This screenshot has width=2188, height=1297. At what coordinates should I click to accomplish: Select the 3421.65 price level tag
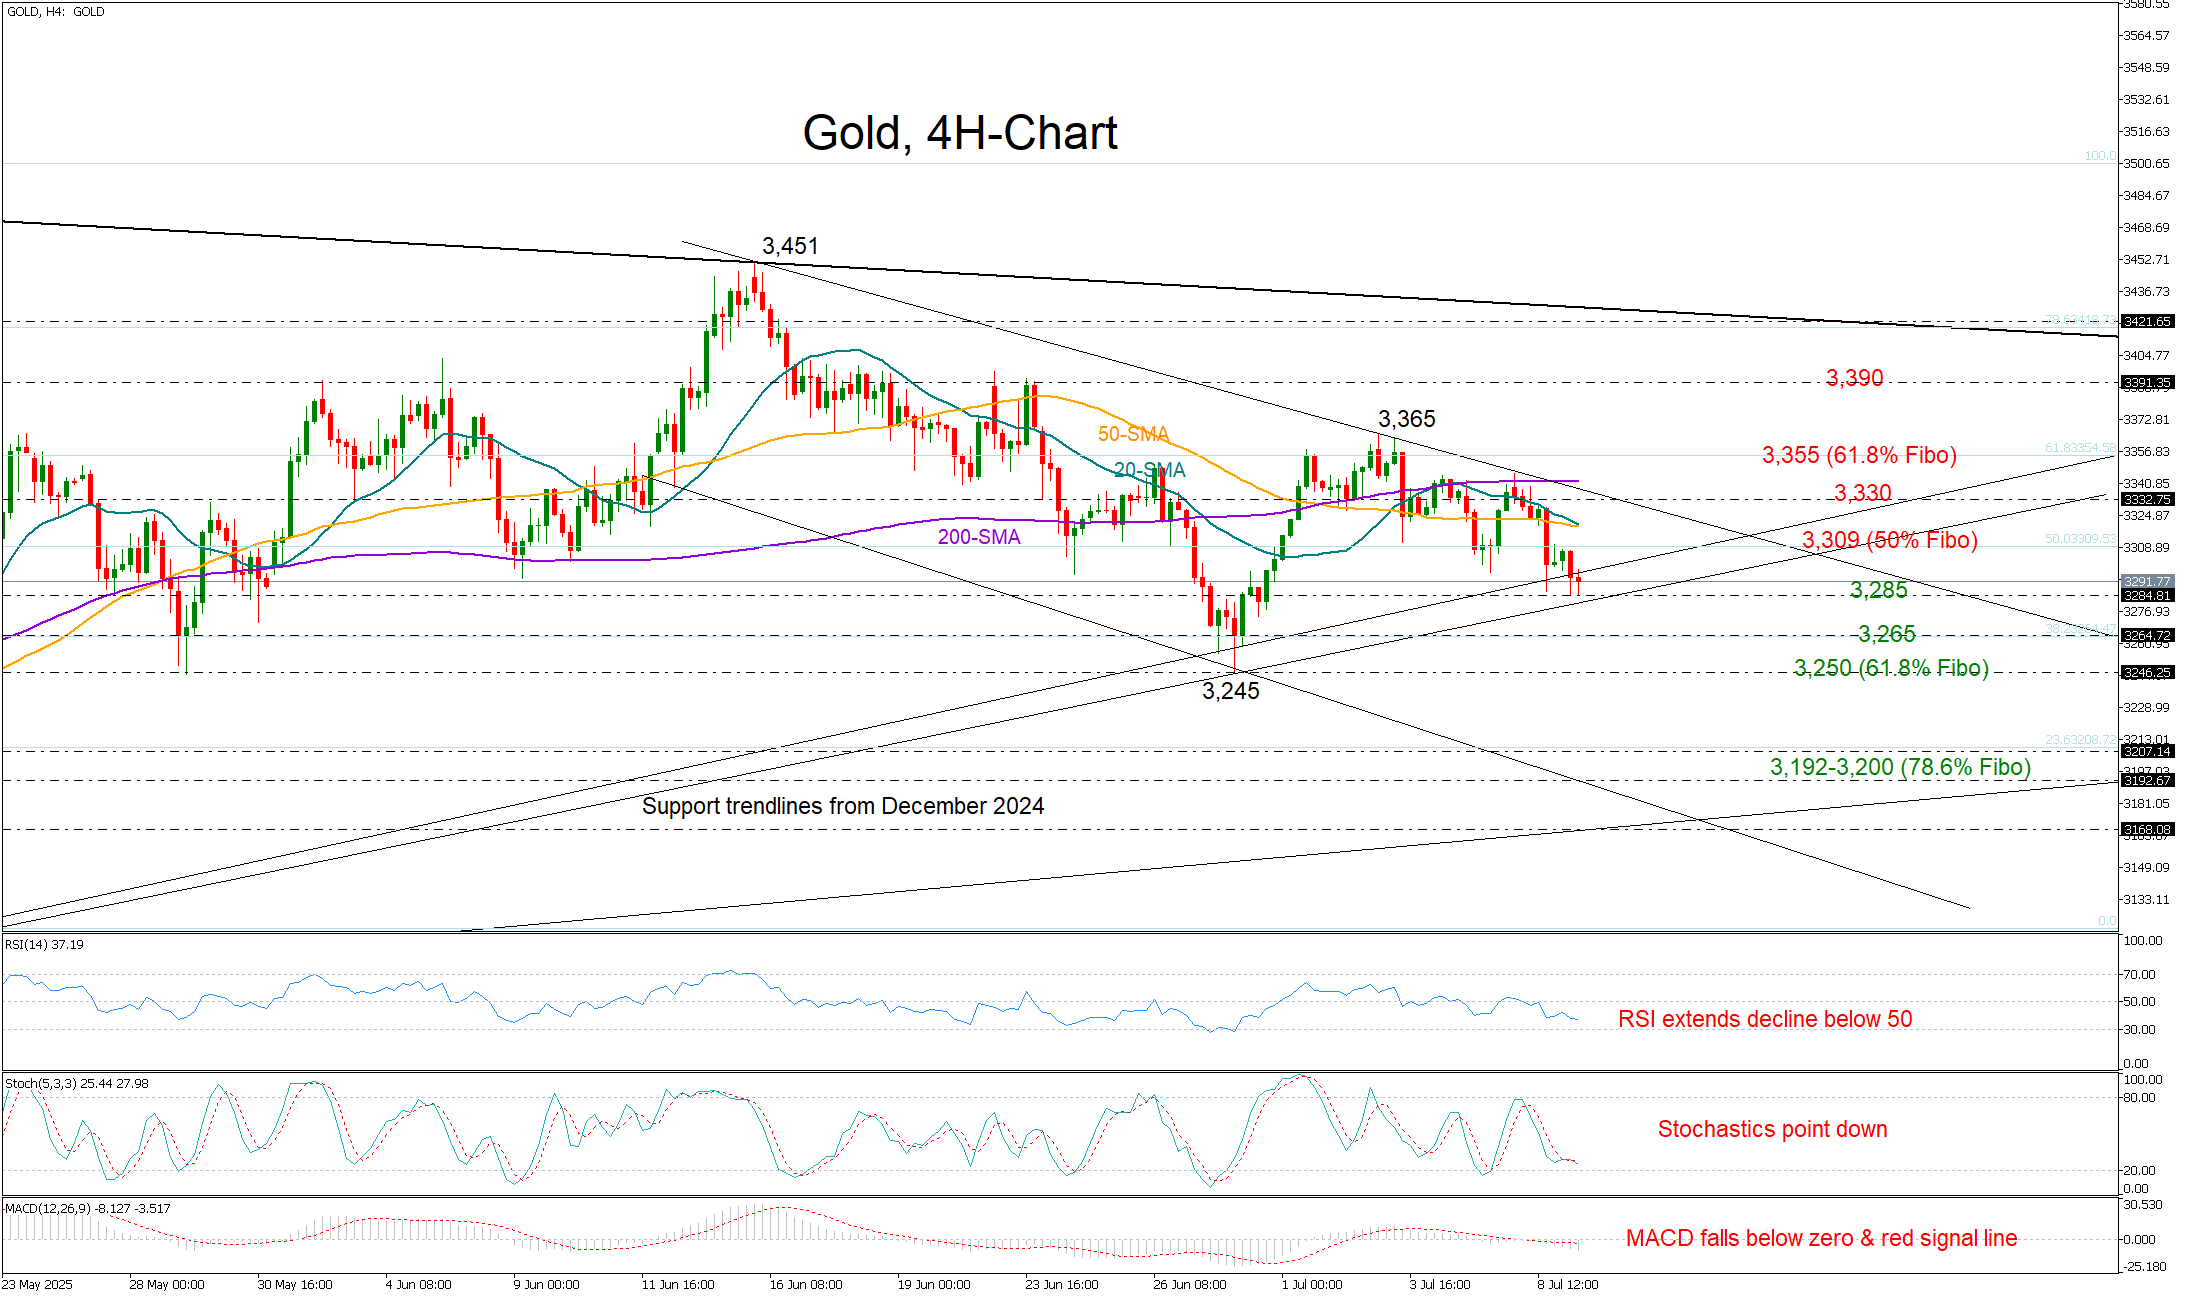tap(2147, 321)
